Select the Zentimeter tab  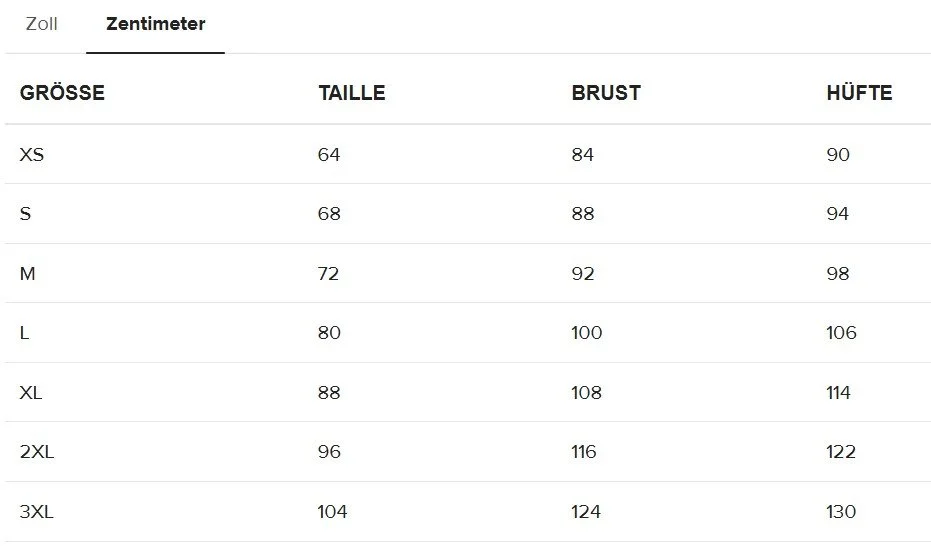click(x=156, y=24)
